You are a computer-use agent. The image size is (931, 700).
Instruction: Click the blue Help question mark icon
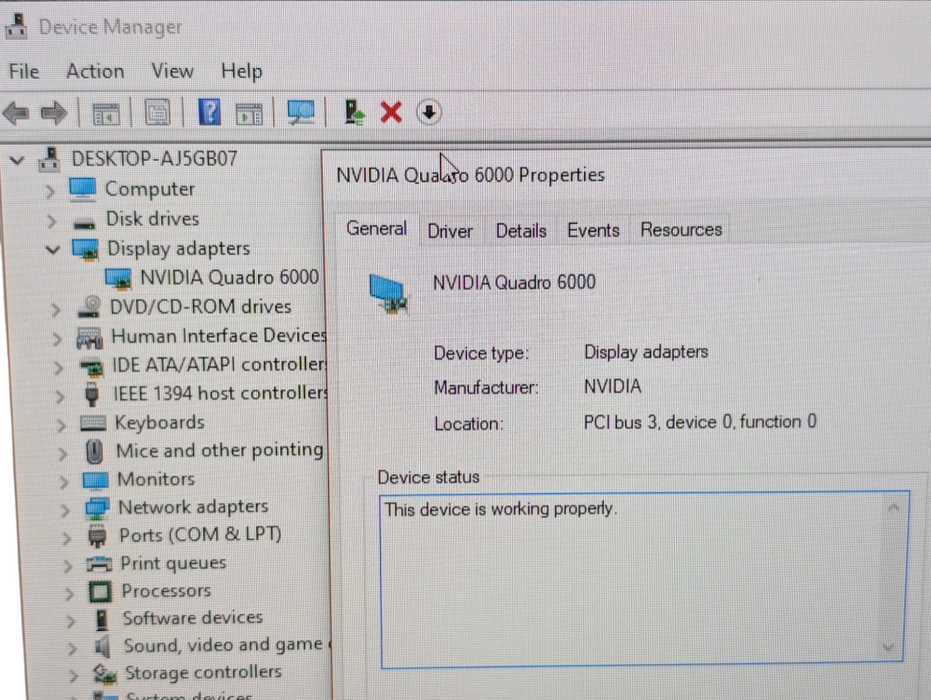[x=209, y=112]
